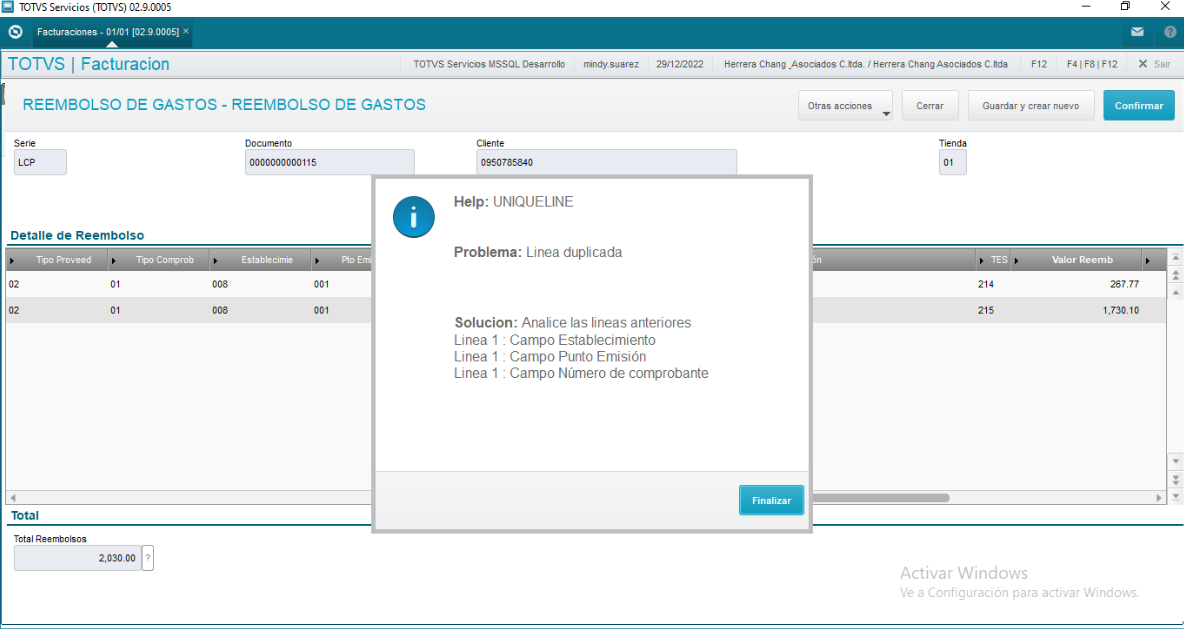Viewport: 1184px width, 629px height.
Task: Click Guardar y crear nuevo
Action: coord(1031,106)
